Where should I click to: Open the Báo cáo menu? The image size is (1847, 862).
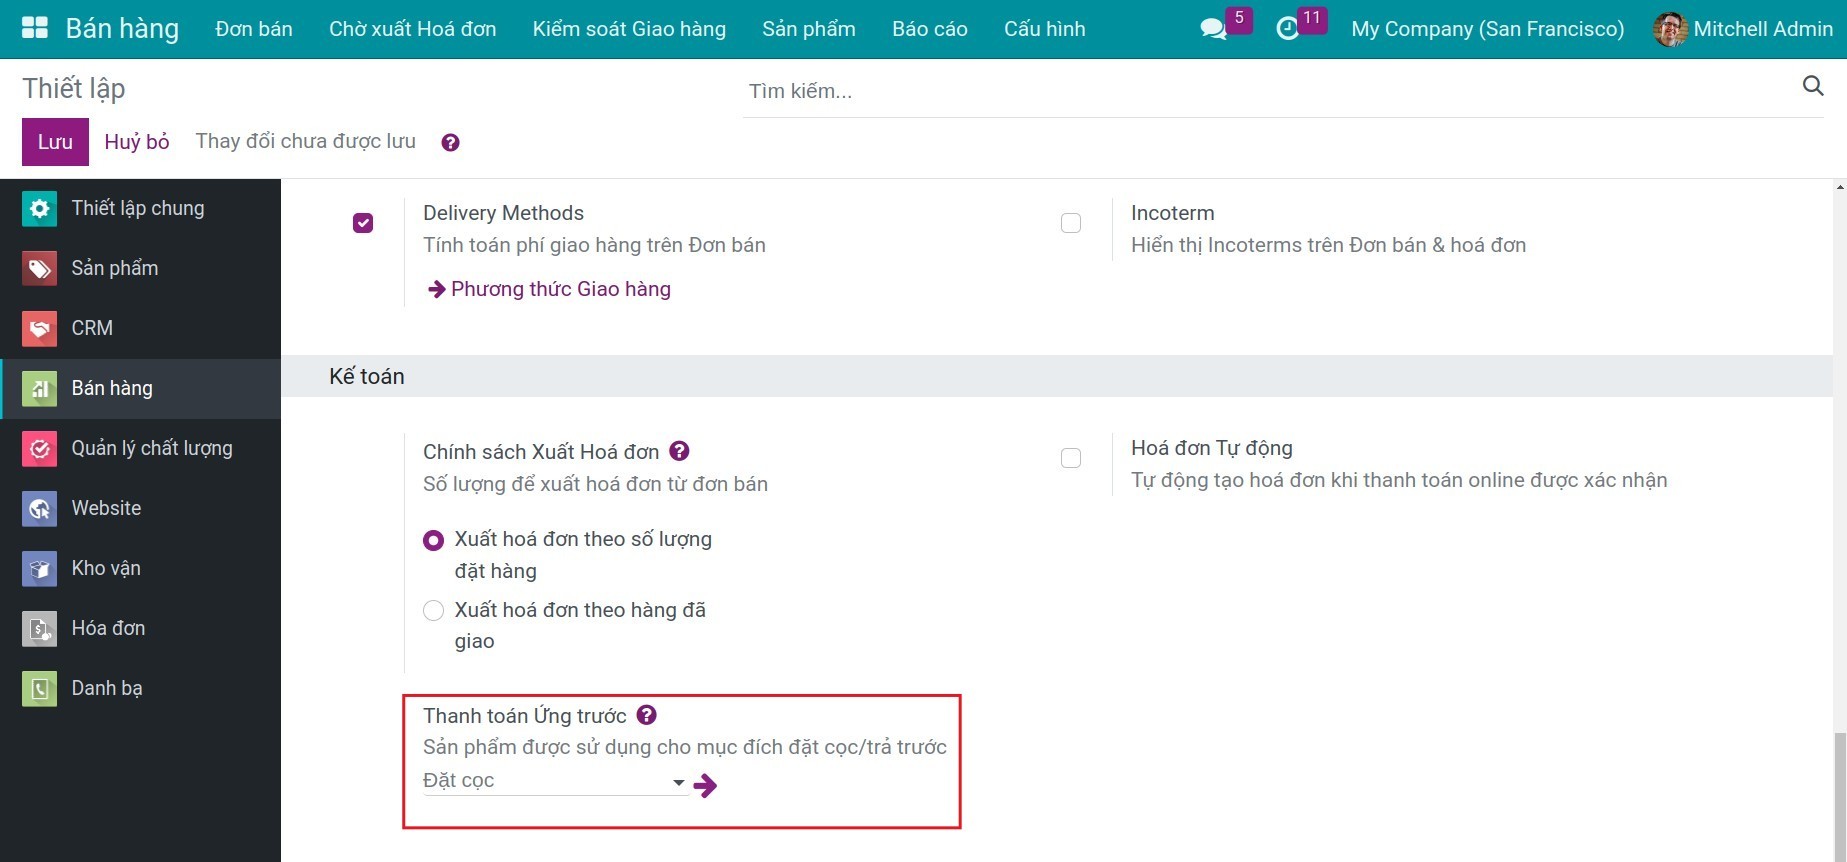pos(929,29)
